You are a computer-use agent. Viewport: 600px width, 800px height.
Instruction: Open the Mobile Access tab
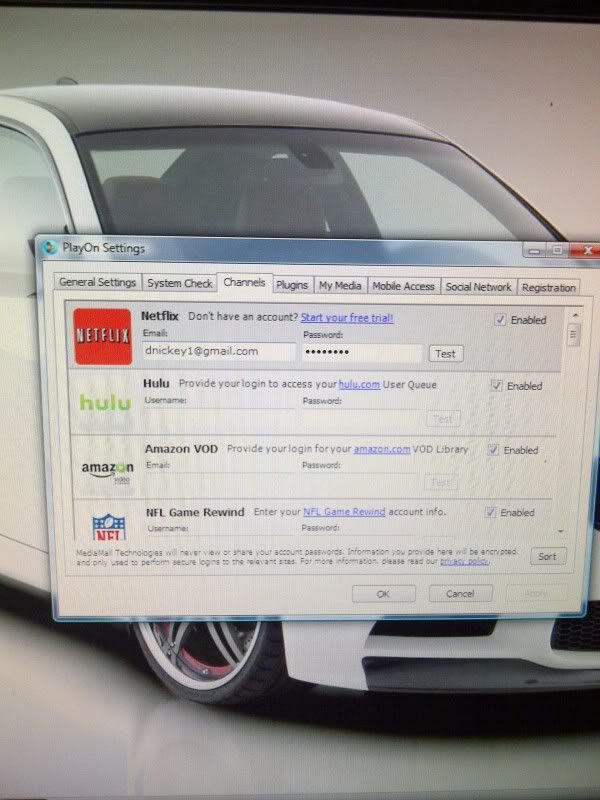click(x=404, y=286)
